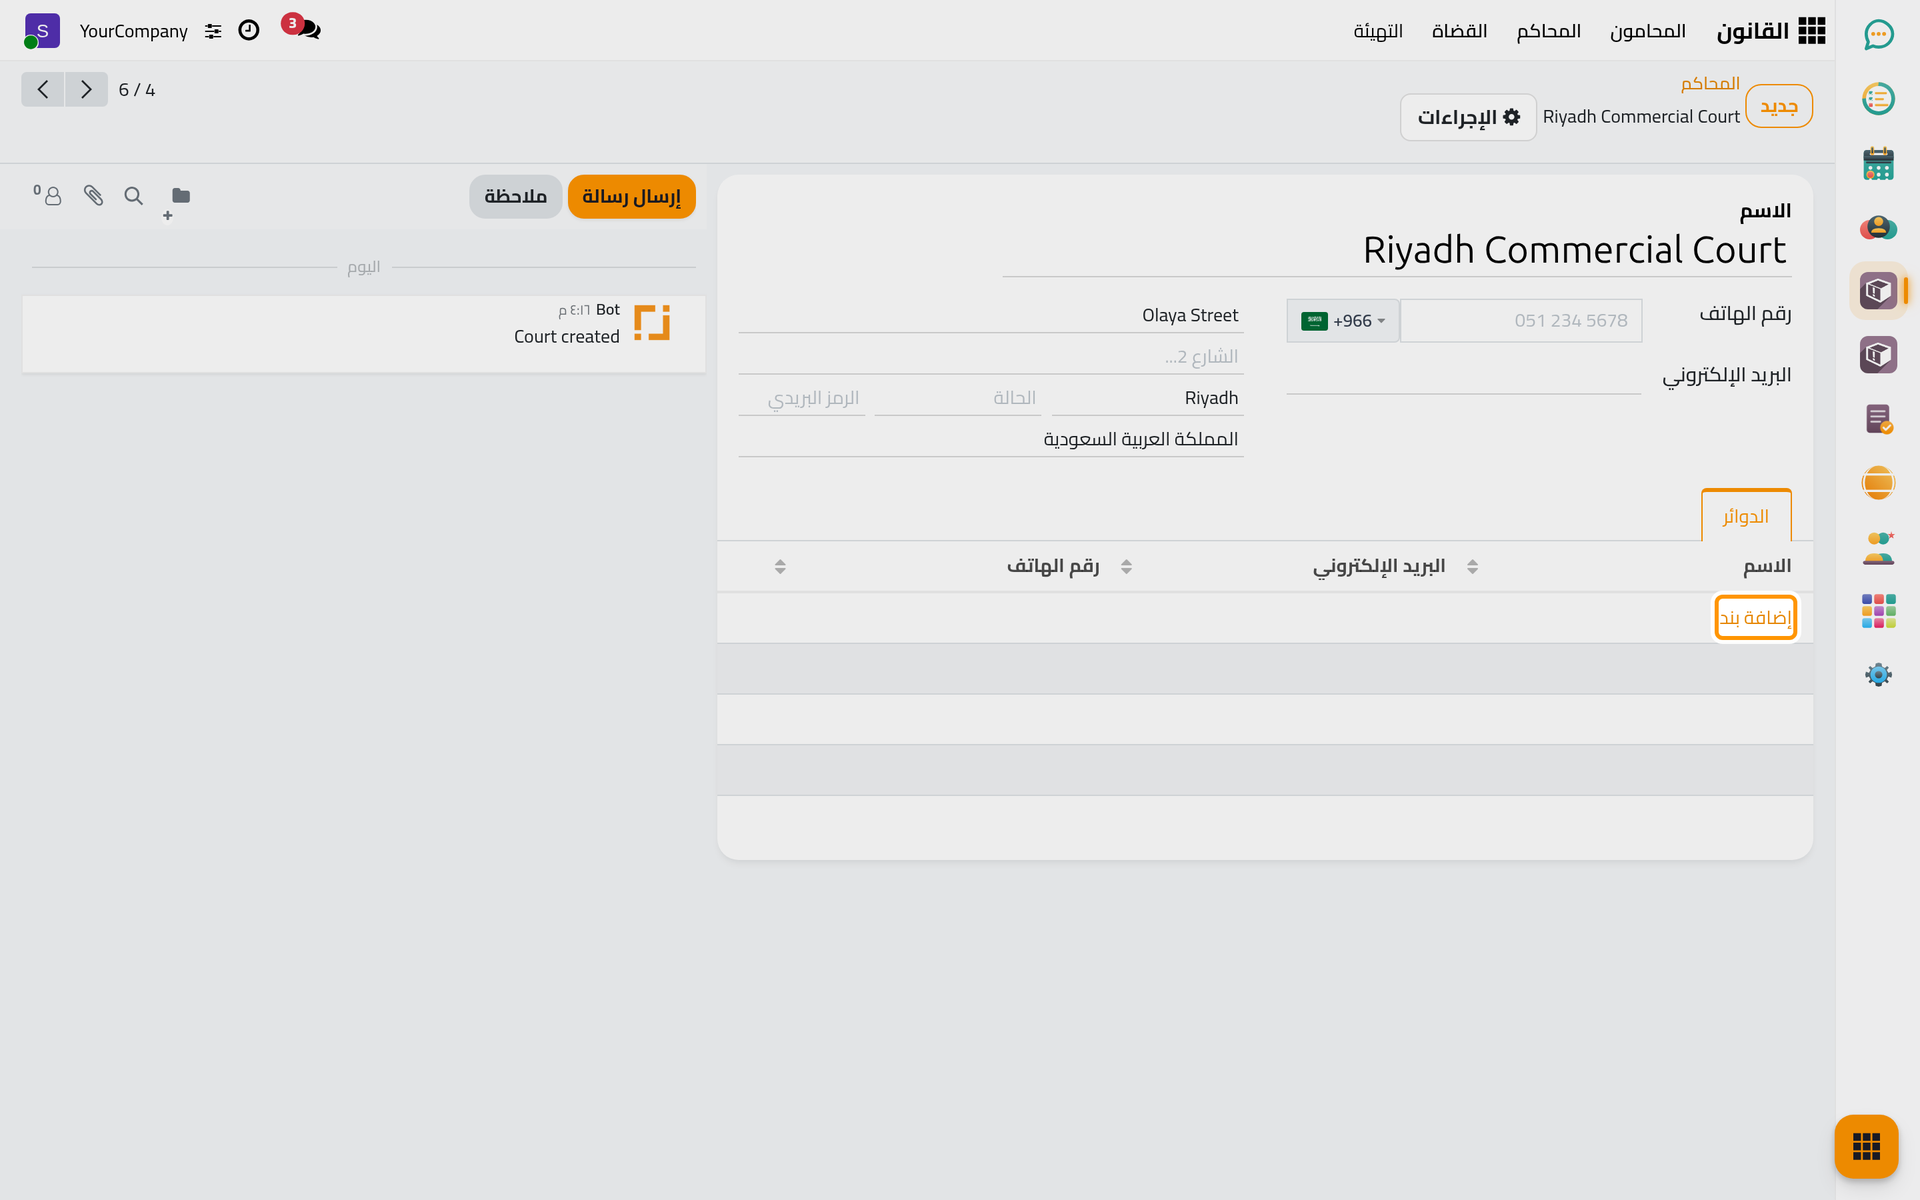Open the orange globe app icon
Viewport: 1920px width, 1200px height.
click(x=1878, y=483)
